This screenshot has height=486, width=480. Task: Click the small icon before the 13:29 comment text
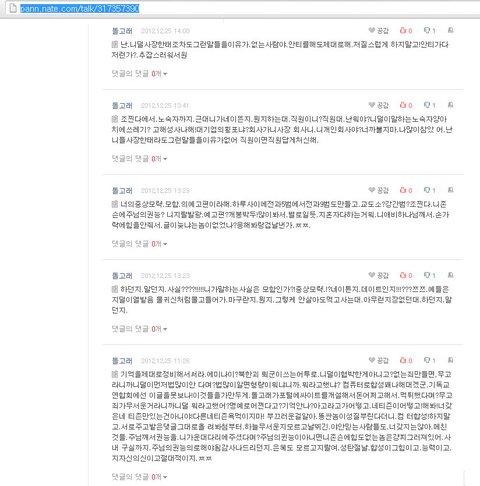click(115, 204)
